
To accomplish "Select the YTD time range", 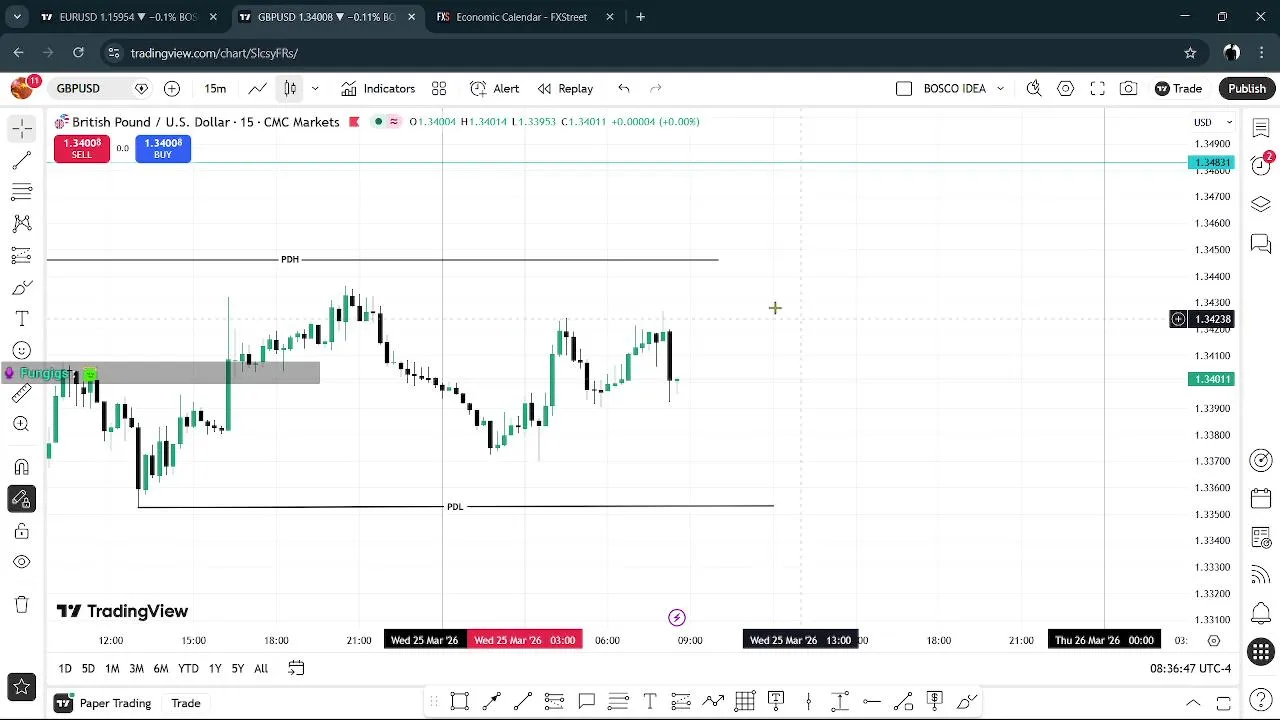I will click(188, 668).
